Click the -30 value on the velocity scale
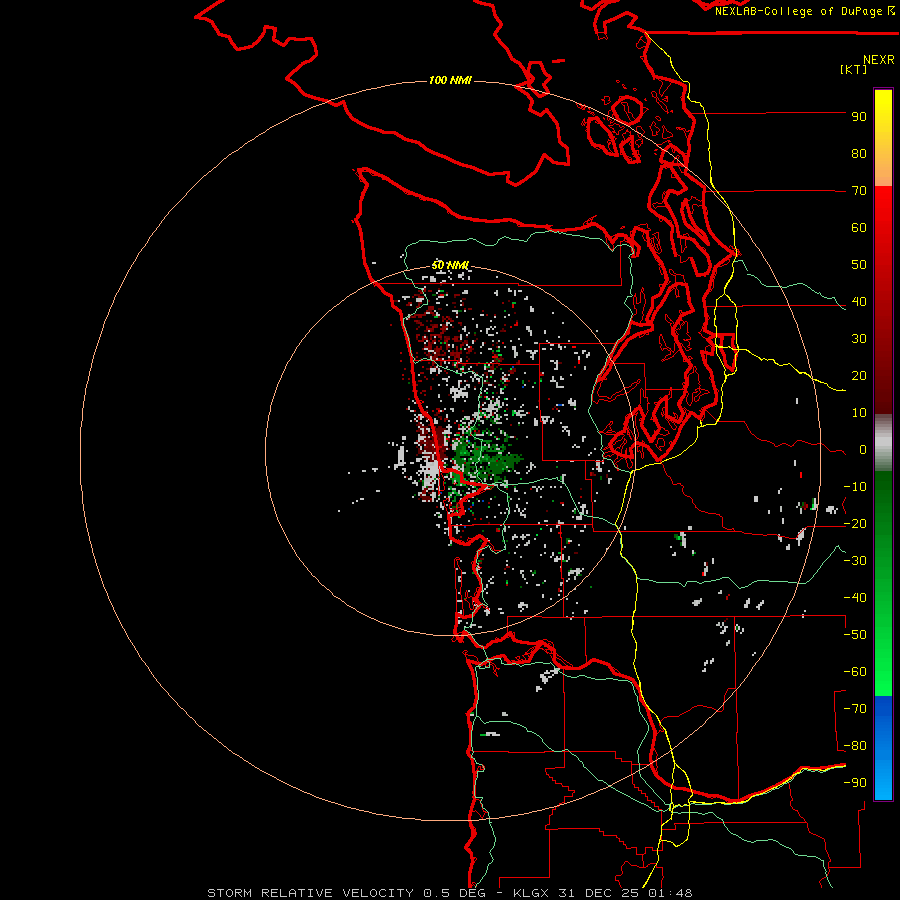 (855, 561)
